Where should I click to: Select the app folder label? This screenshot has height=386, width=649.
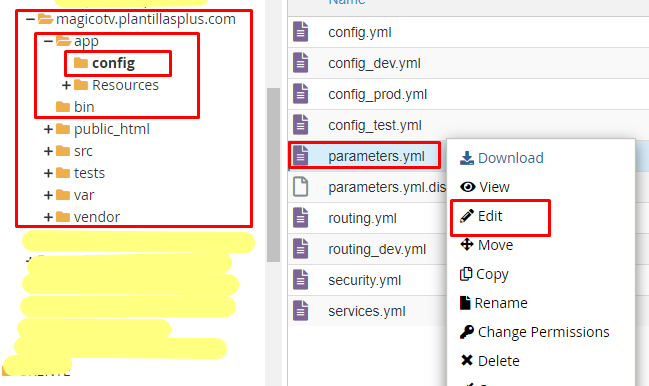(x=86, y=41)
